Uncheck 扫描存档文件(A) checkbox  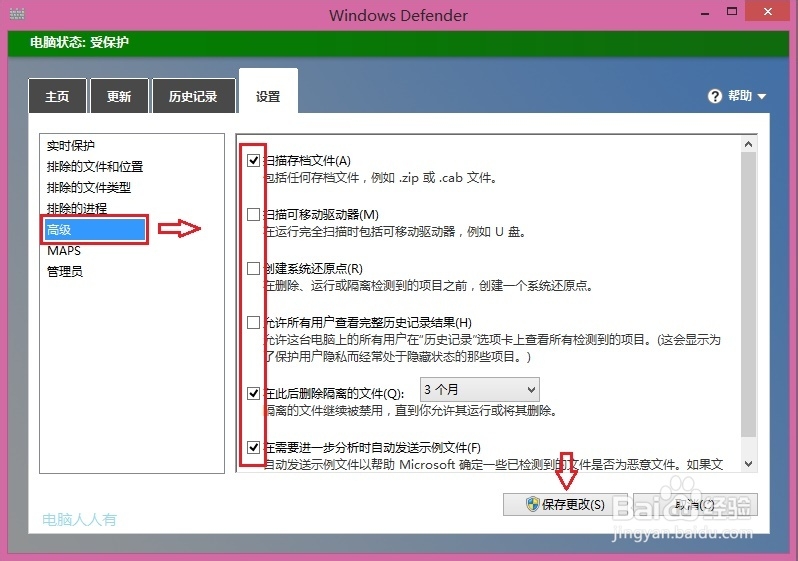point(253,160)
